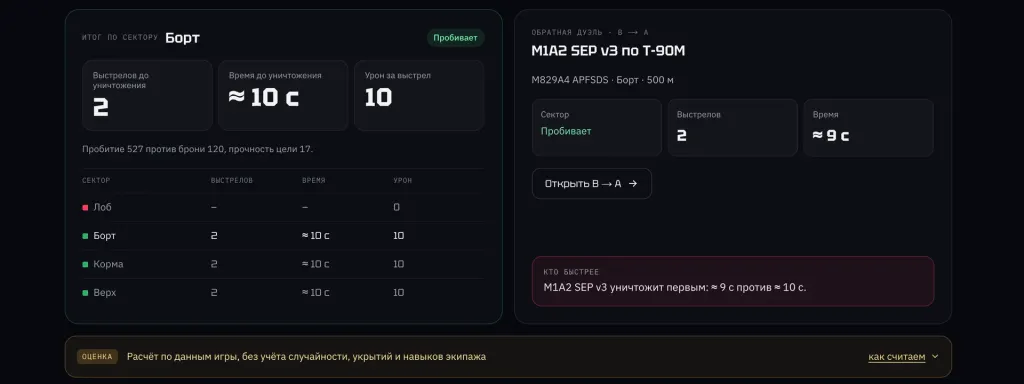Click the «Урон за выстрел» stat card
This screenshot has width=1024, height=384.
pyautogui.click(x=419, y=95)
